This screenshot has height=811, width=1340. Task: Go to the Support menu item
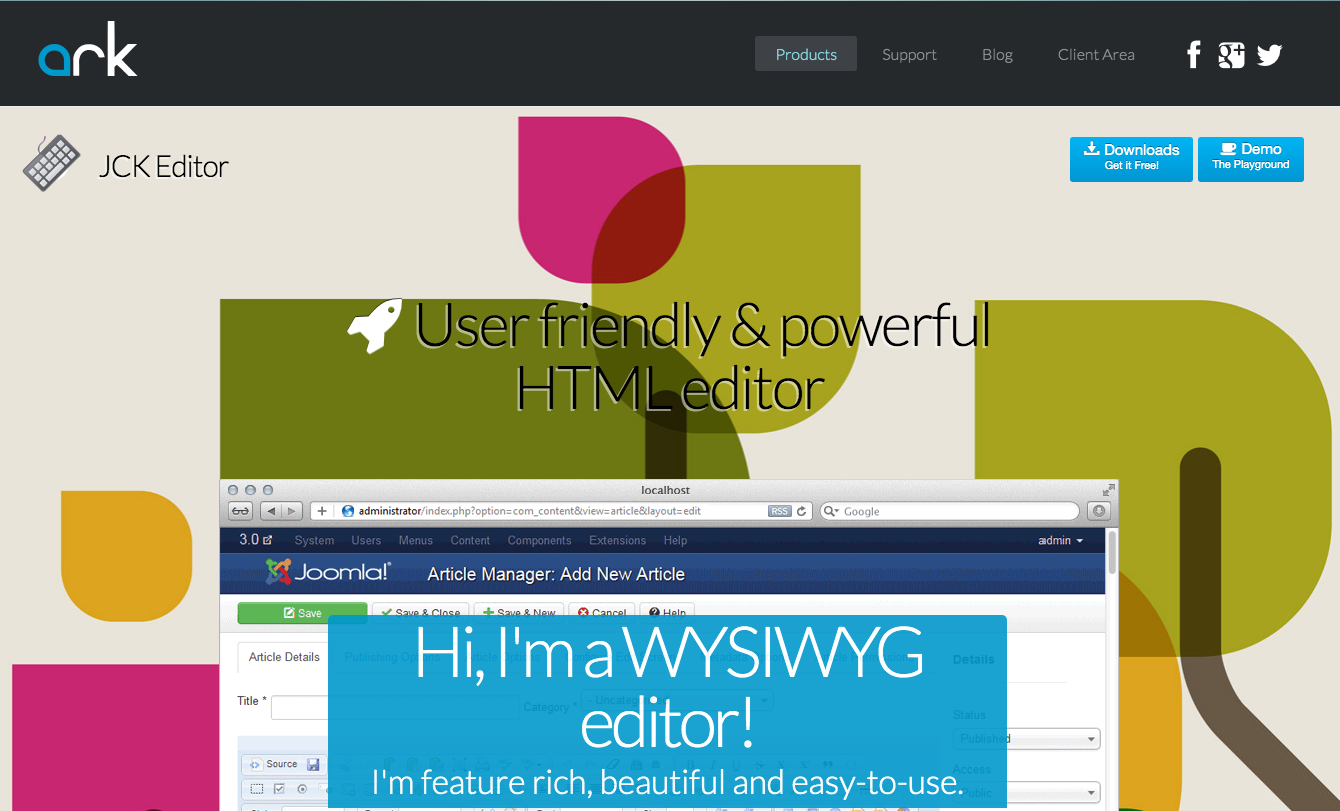click(909, 54)
